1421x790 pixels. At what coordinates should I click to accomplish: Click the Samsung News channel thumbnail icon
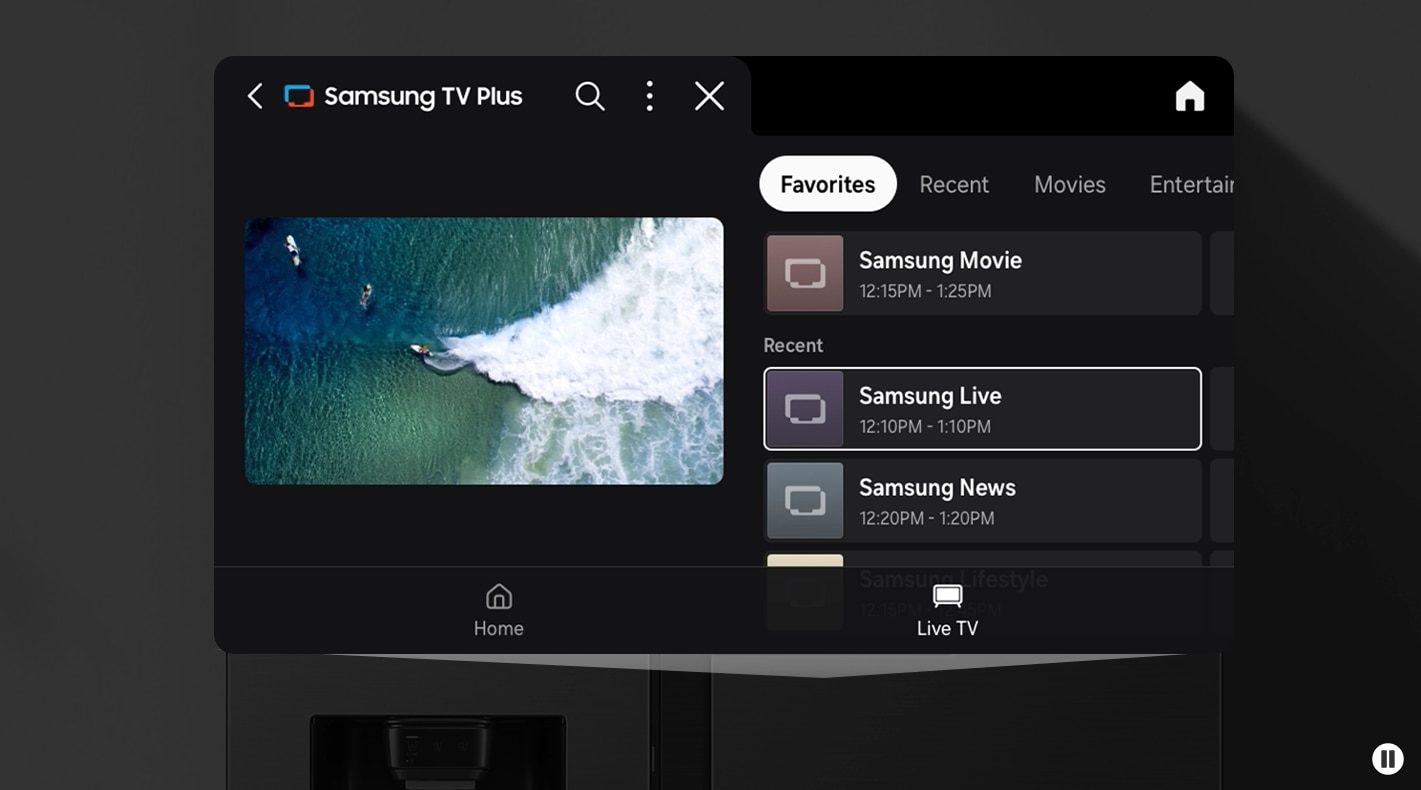pyautogui.click(x=805, y=501)
